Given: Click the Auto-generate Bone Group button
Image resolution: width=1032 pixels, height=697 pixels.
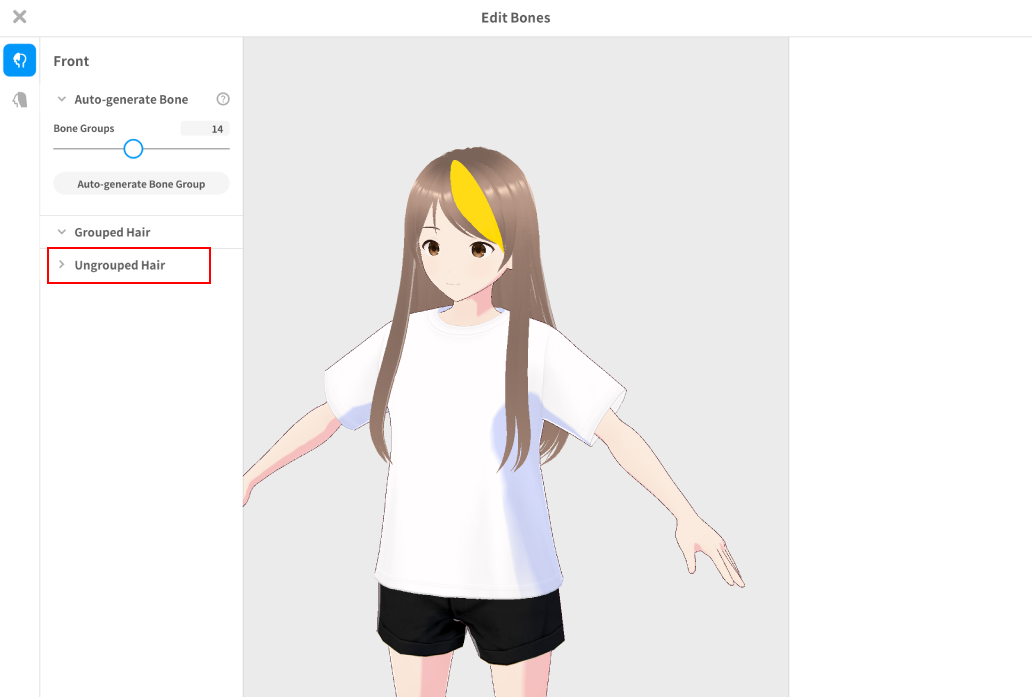Looking at the screenshot, I should [x=141, y=184].
